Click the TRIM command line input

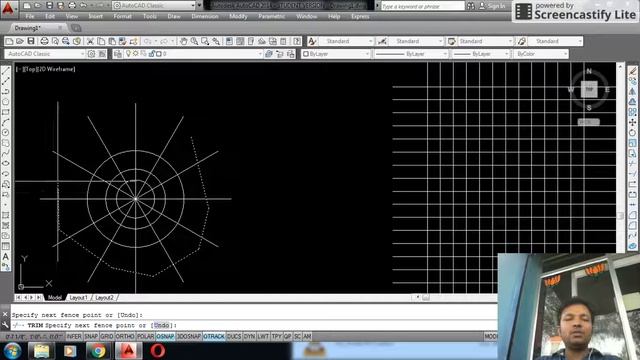click(253, 325)
